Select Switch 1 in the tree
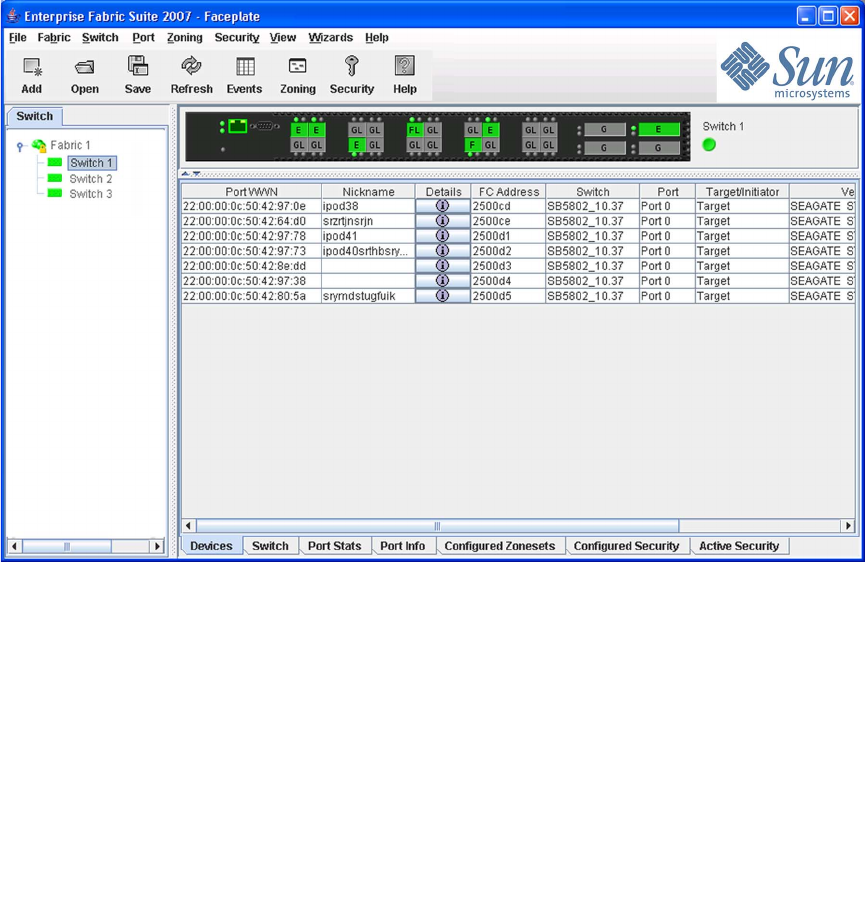The image size is (865, 902). click(x=91, y=163)
